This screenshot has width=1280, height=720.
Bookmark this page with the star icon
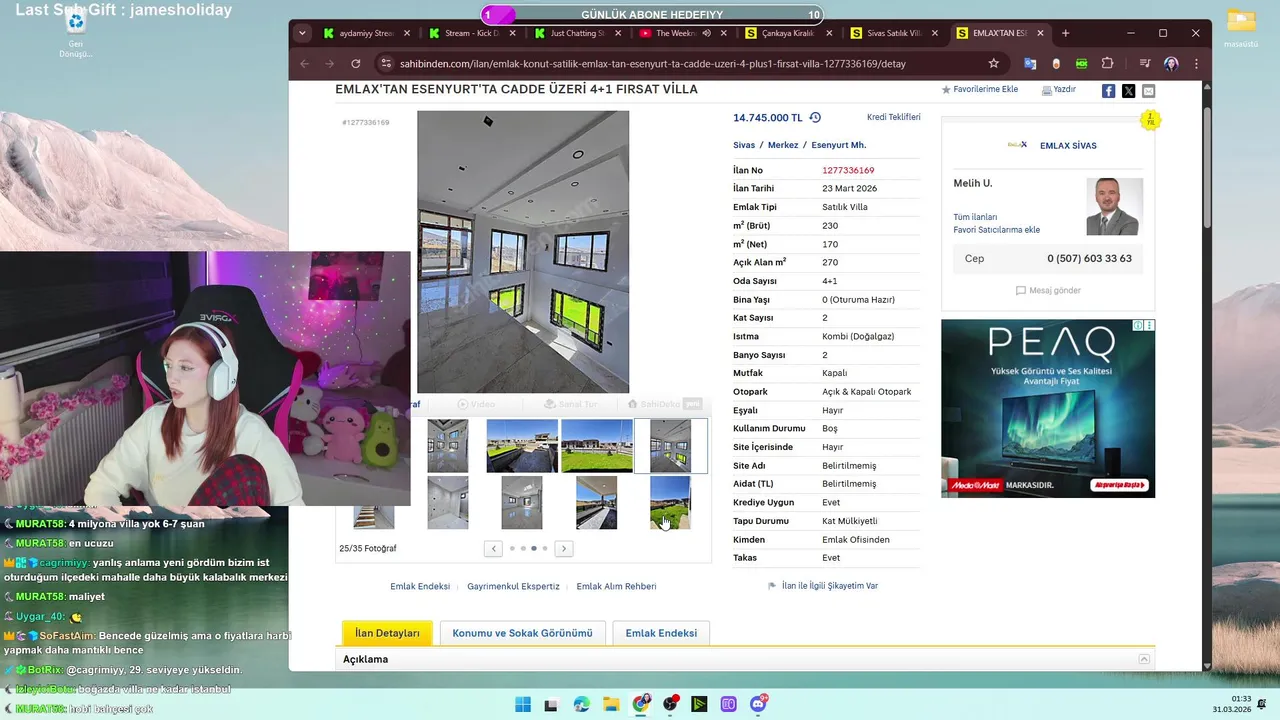[993, 63]
